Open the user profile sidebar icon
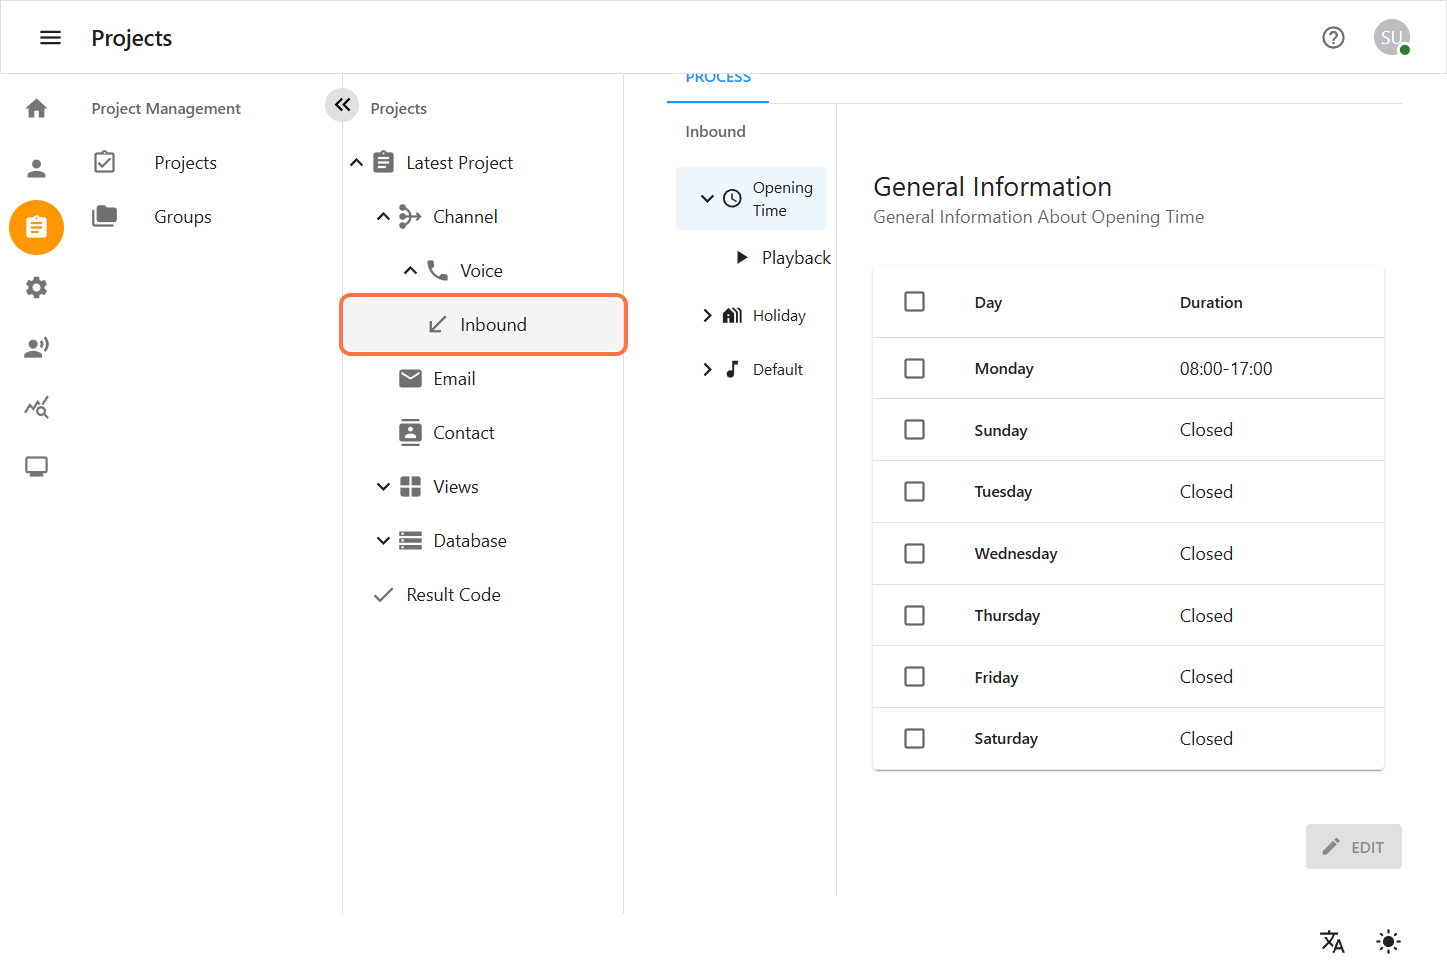 pos(36,168)
